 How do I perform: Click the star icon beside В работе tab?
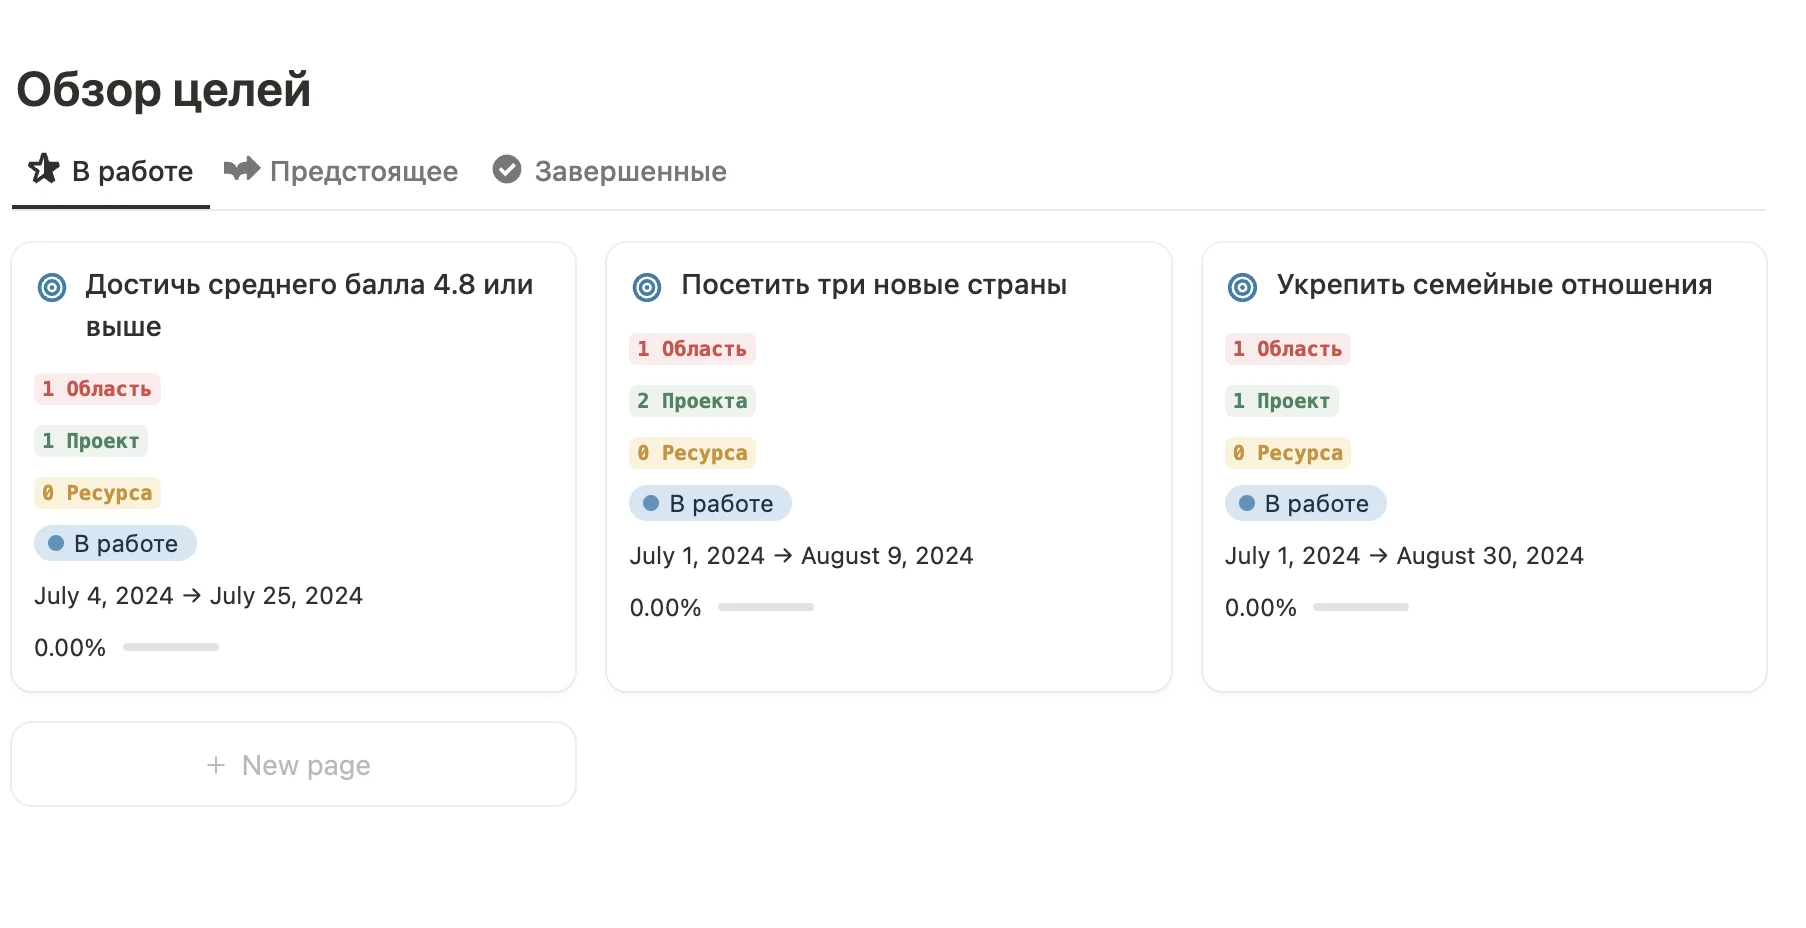[x=44, y=169]
